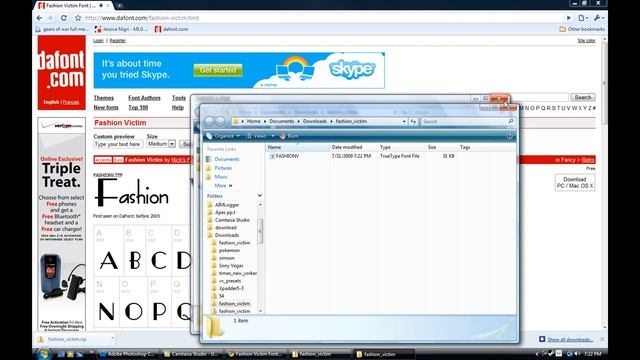Open Pictures under Favorite Links
This screenshot has height=360, width=640.
click(x=223, y=168)
